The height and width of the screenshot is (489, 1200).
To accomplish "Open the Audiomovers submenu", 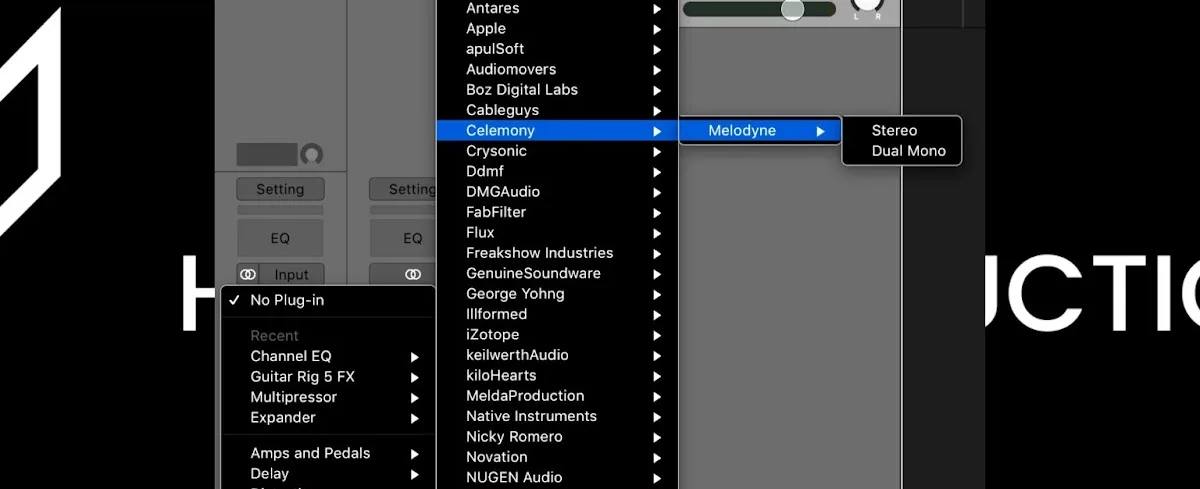I will tap(557, 69).
